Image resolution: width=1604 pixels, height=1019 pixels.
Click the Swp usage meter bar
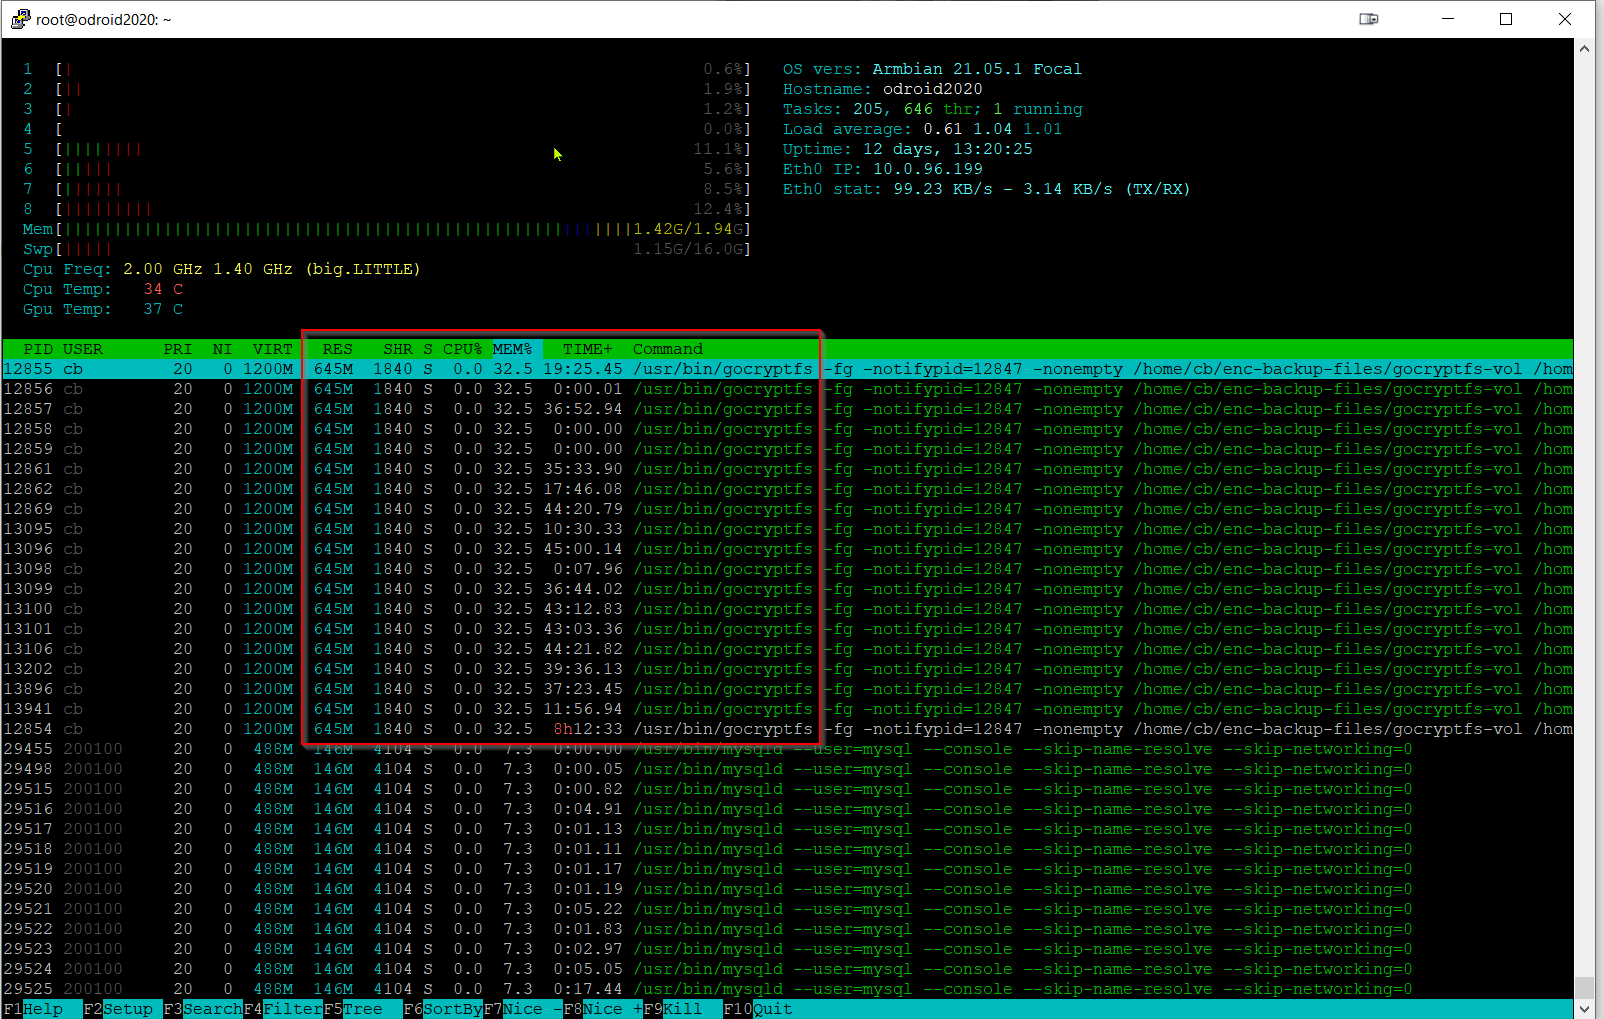tap(403, 249)
